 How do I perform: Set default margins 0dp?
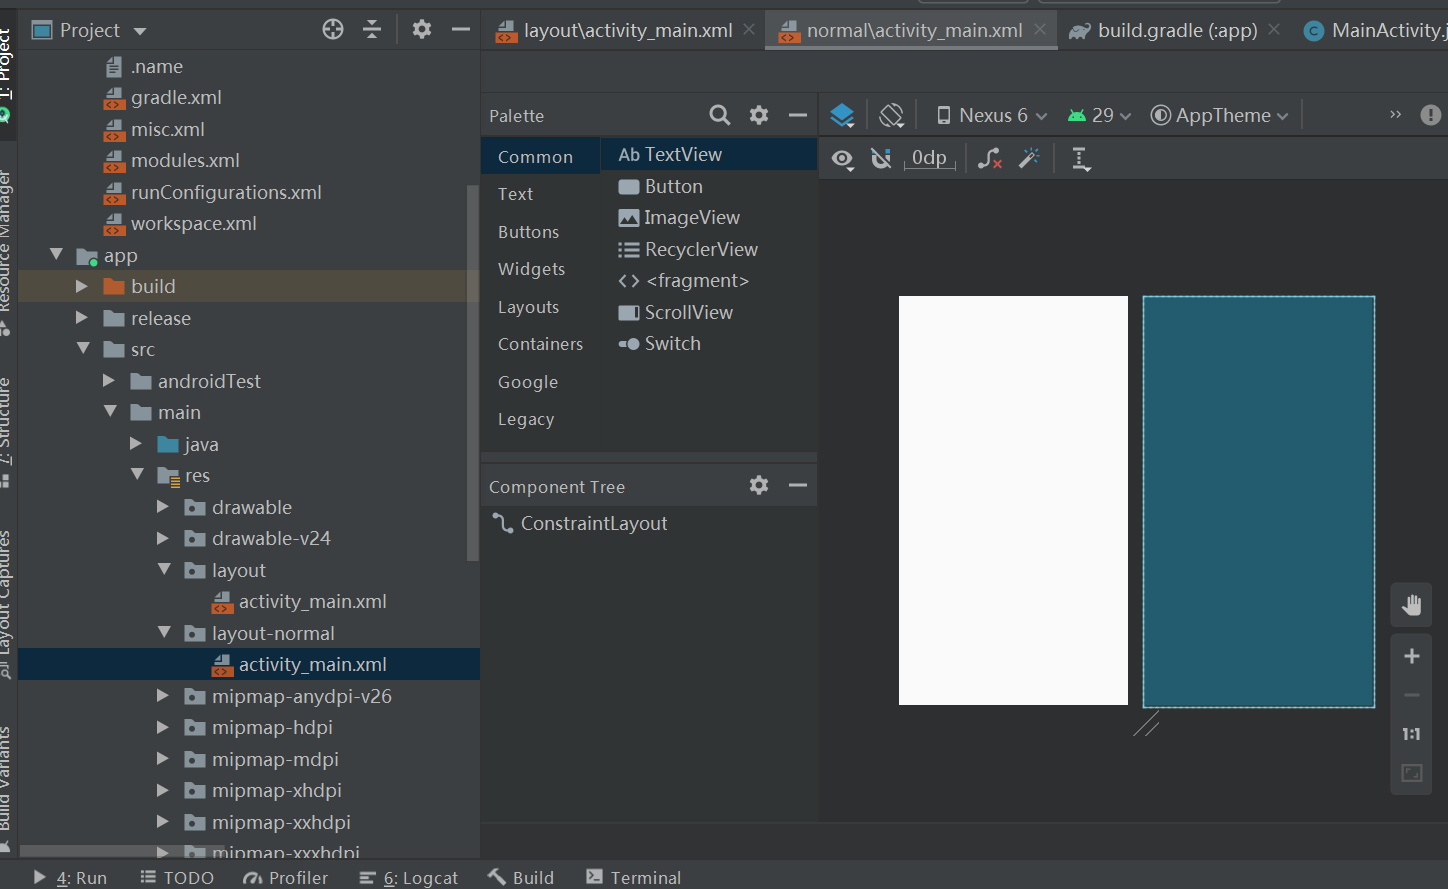point(929,158)
